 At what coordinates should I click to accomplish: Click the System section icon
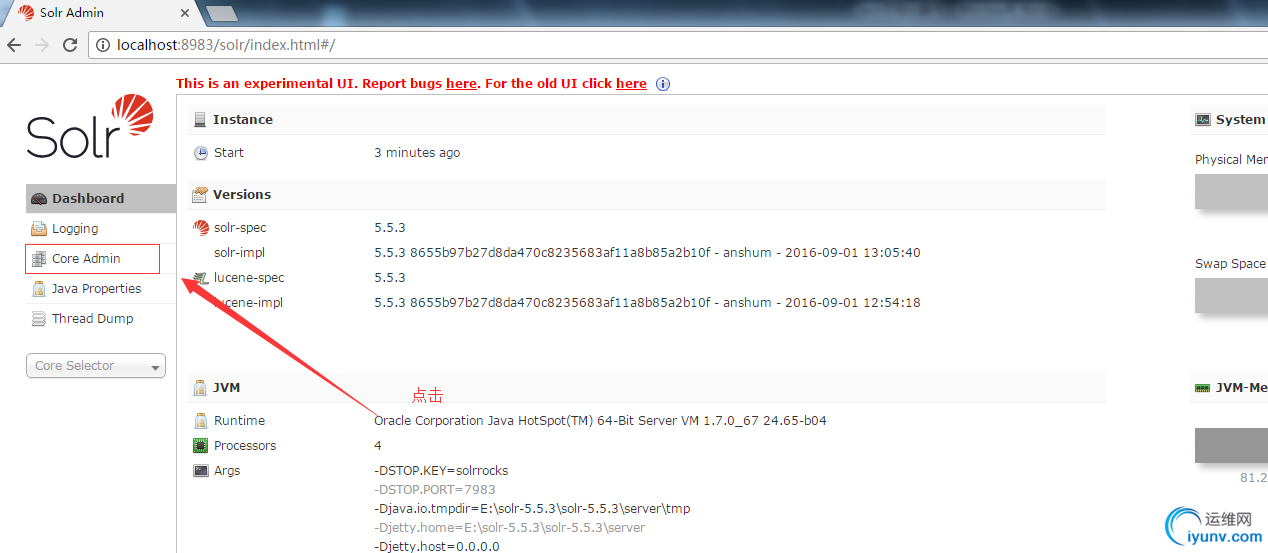[1203, 120]
